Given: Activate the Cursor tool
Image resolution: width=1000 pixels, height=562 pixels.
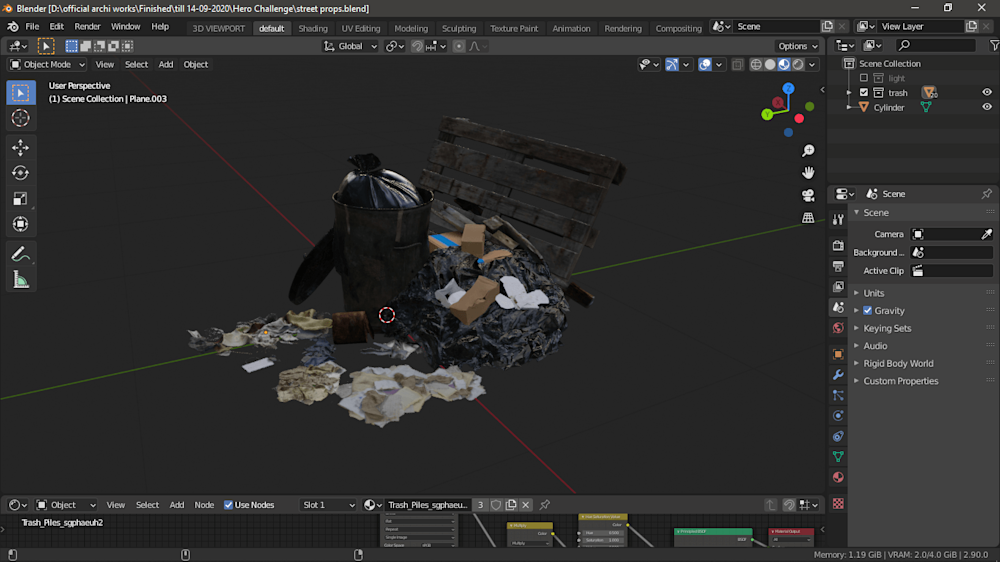Looking at the screenshot, I should click(20, 118).
